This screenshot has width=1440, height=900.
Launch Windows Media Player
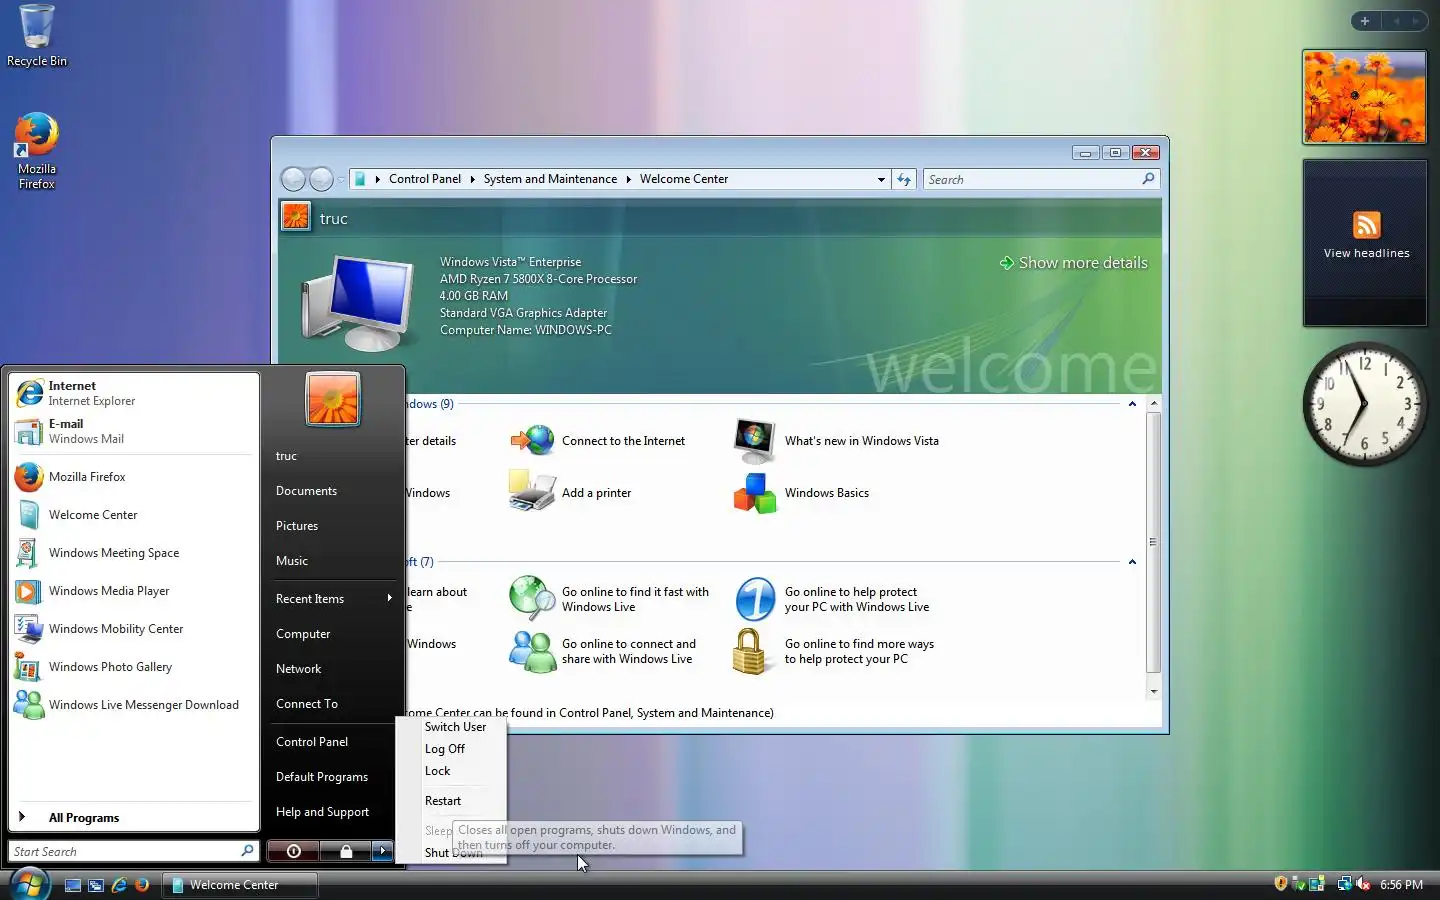click(x=134, y=591)
